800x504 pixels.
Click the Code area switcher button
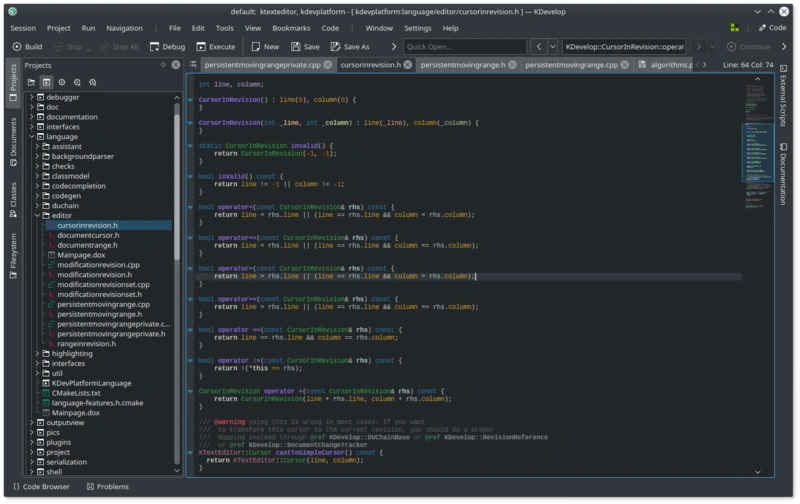click(x=771, y=28)
